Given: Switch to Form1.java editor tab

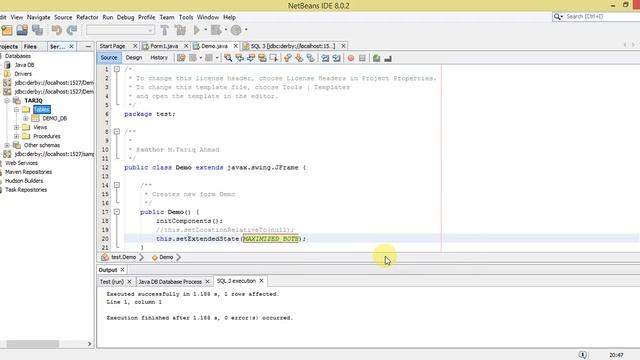Looking at the screenshot, I should [x=164, y=46].
